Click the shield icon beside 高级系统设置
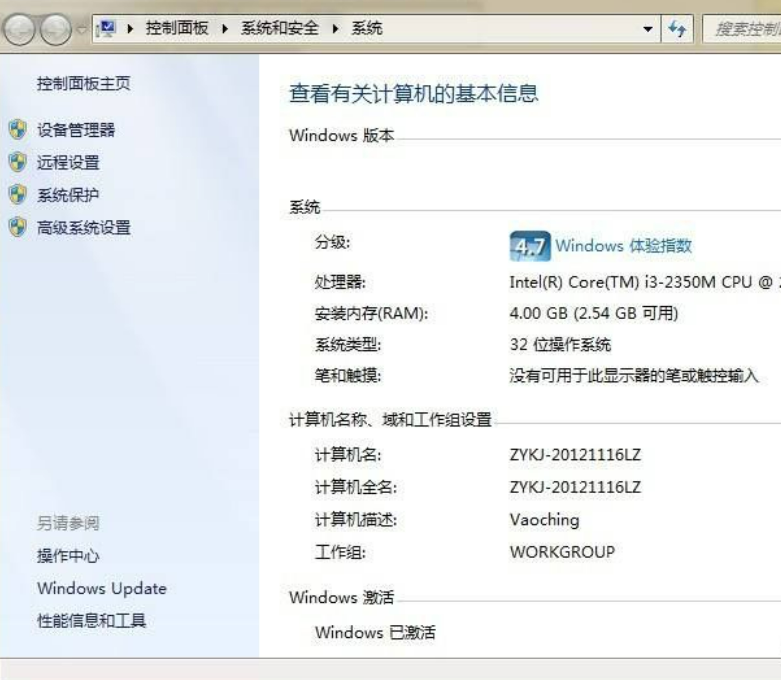This screenshot has height=680, width=781. [x=17, y=227]
